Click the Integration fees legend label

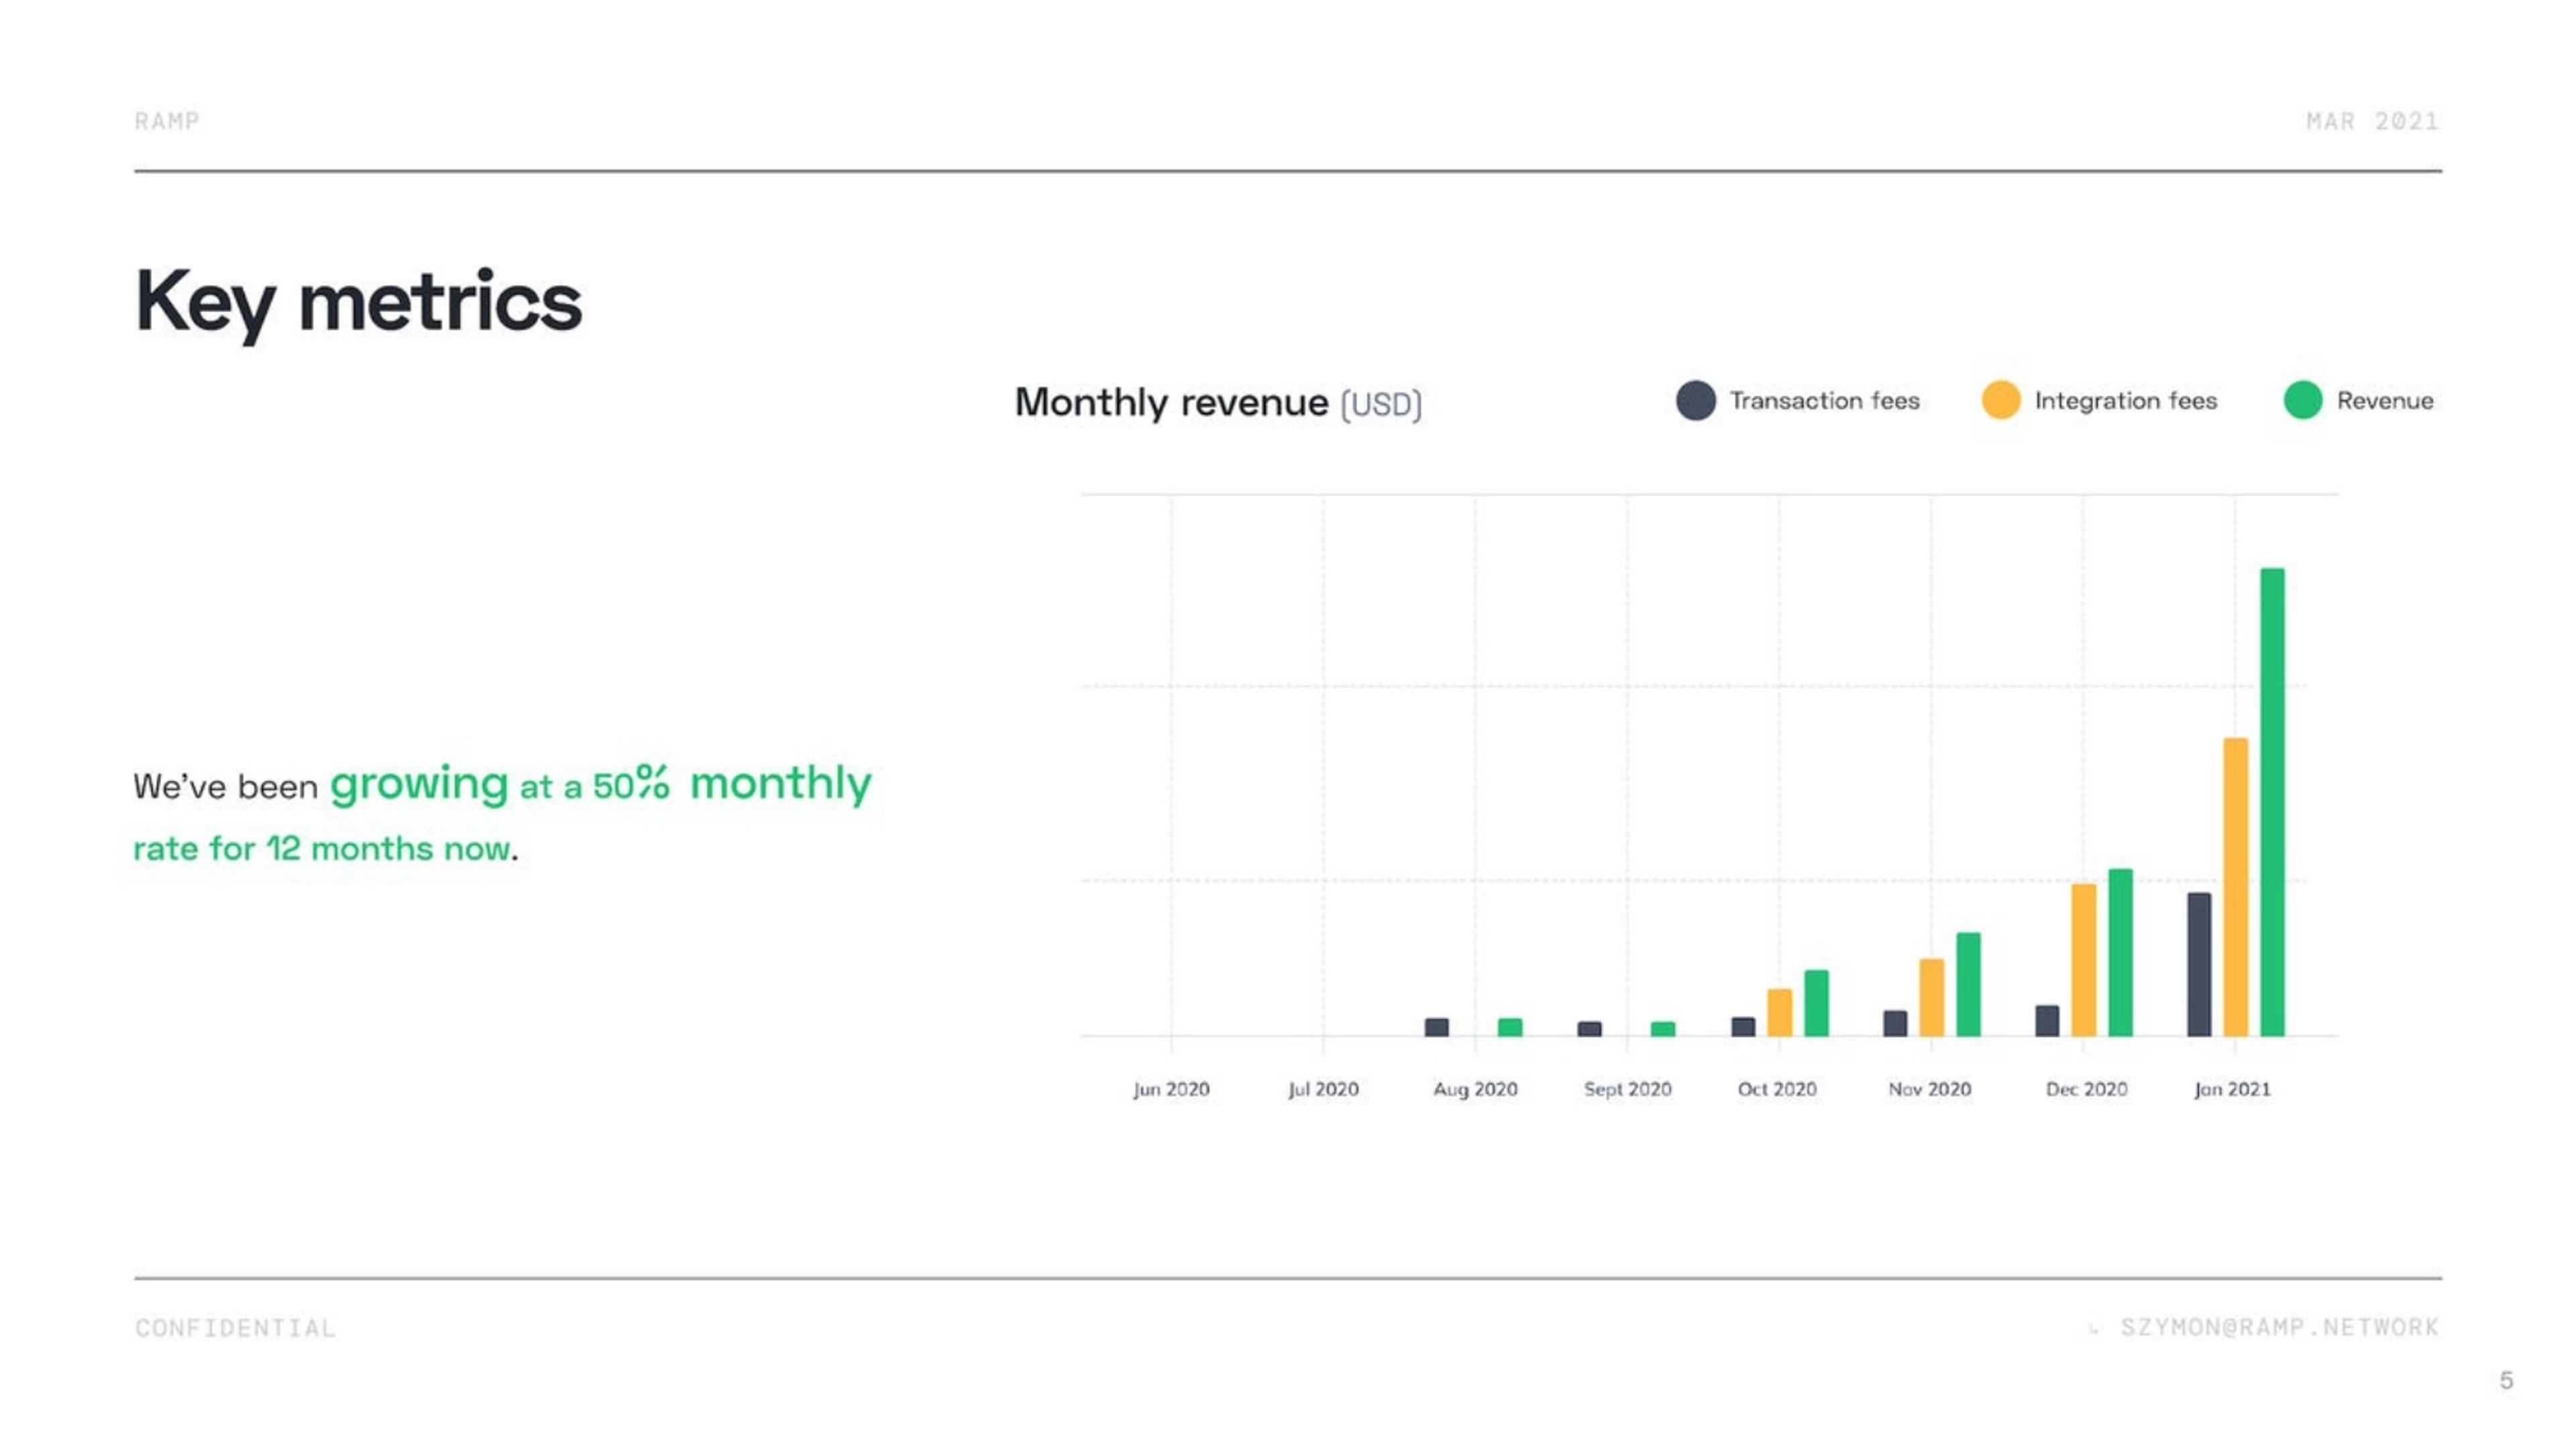tap(2125, 401)
